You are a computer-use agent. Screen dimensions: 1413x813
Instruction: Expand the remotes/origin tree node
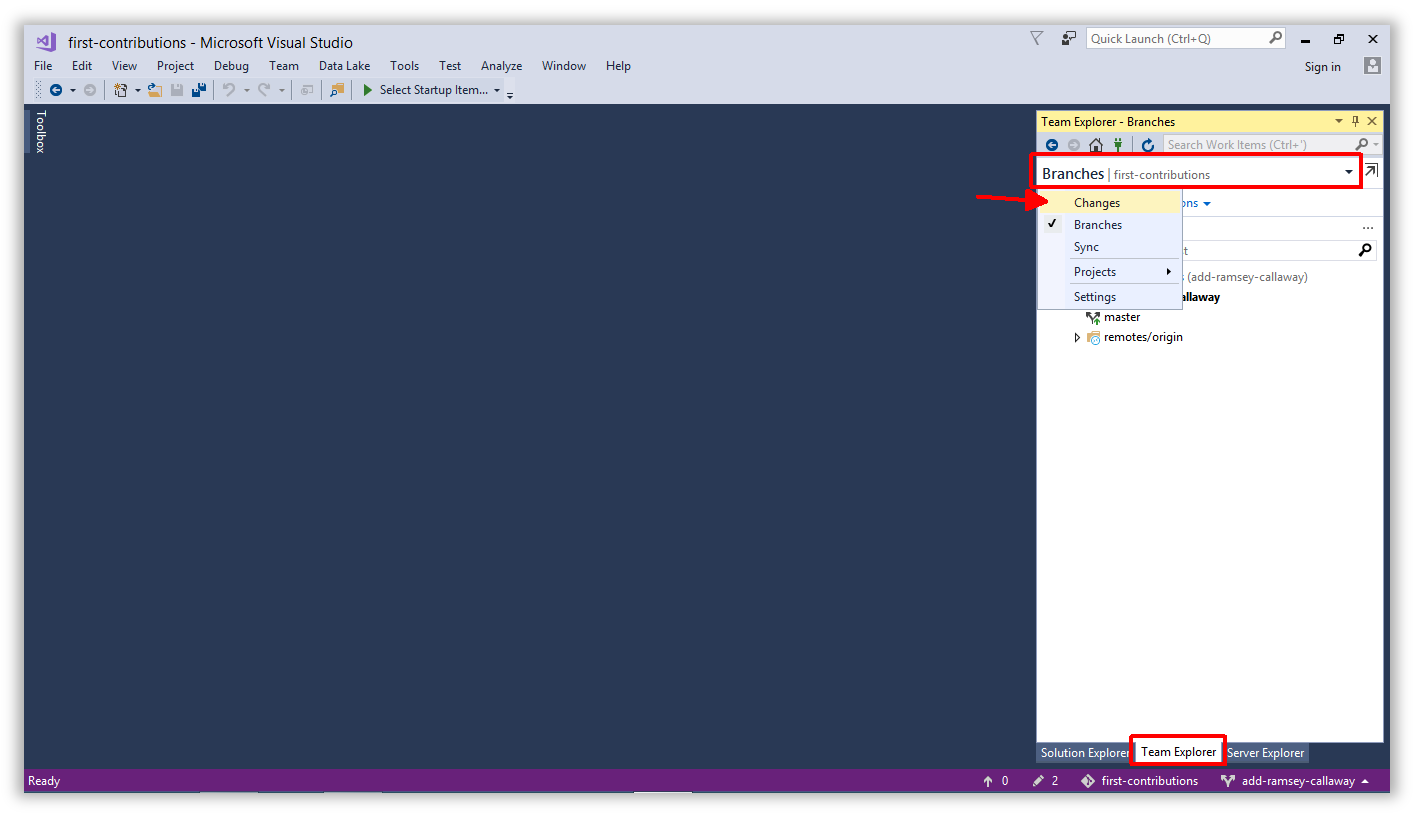point(1077,338)
